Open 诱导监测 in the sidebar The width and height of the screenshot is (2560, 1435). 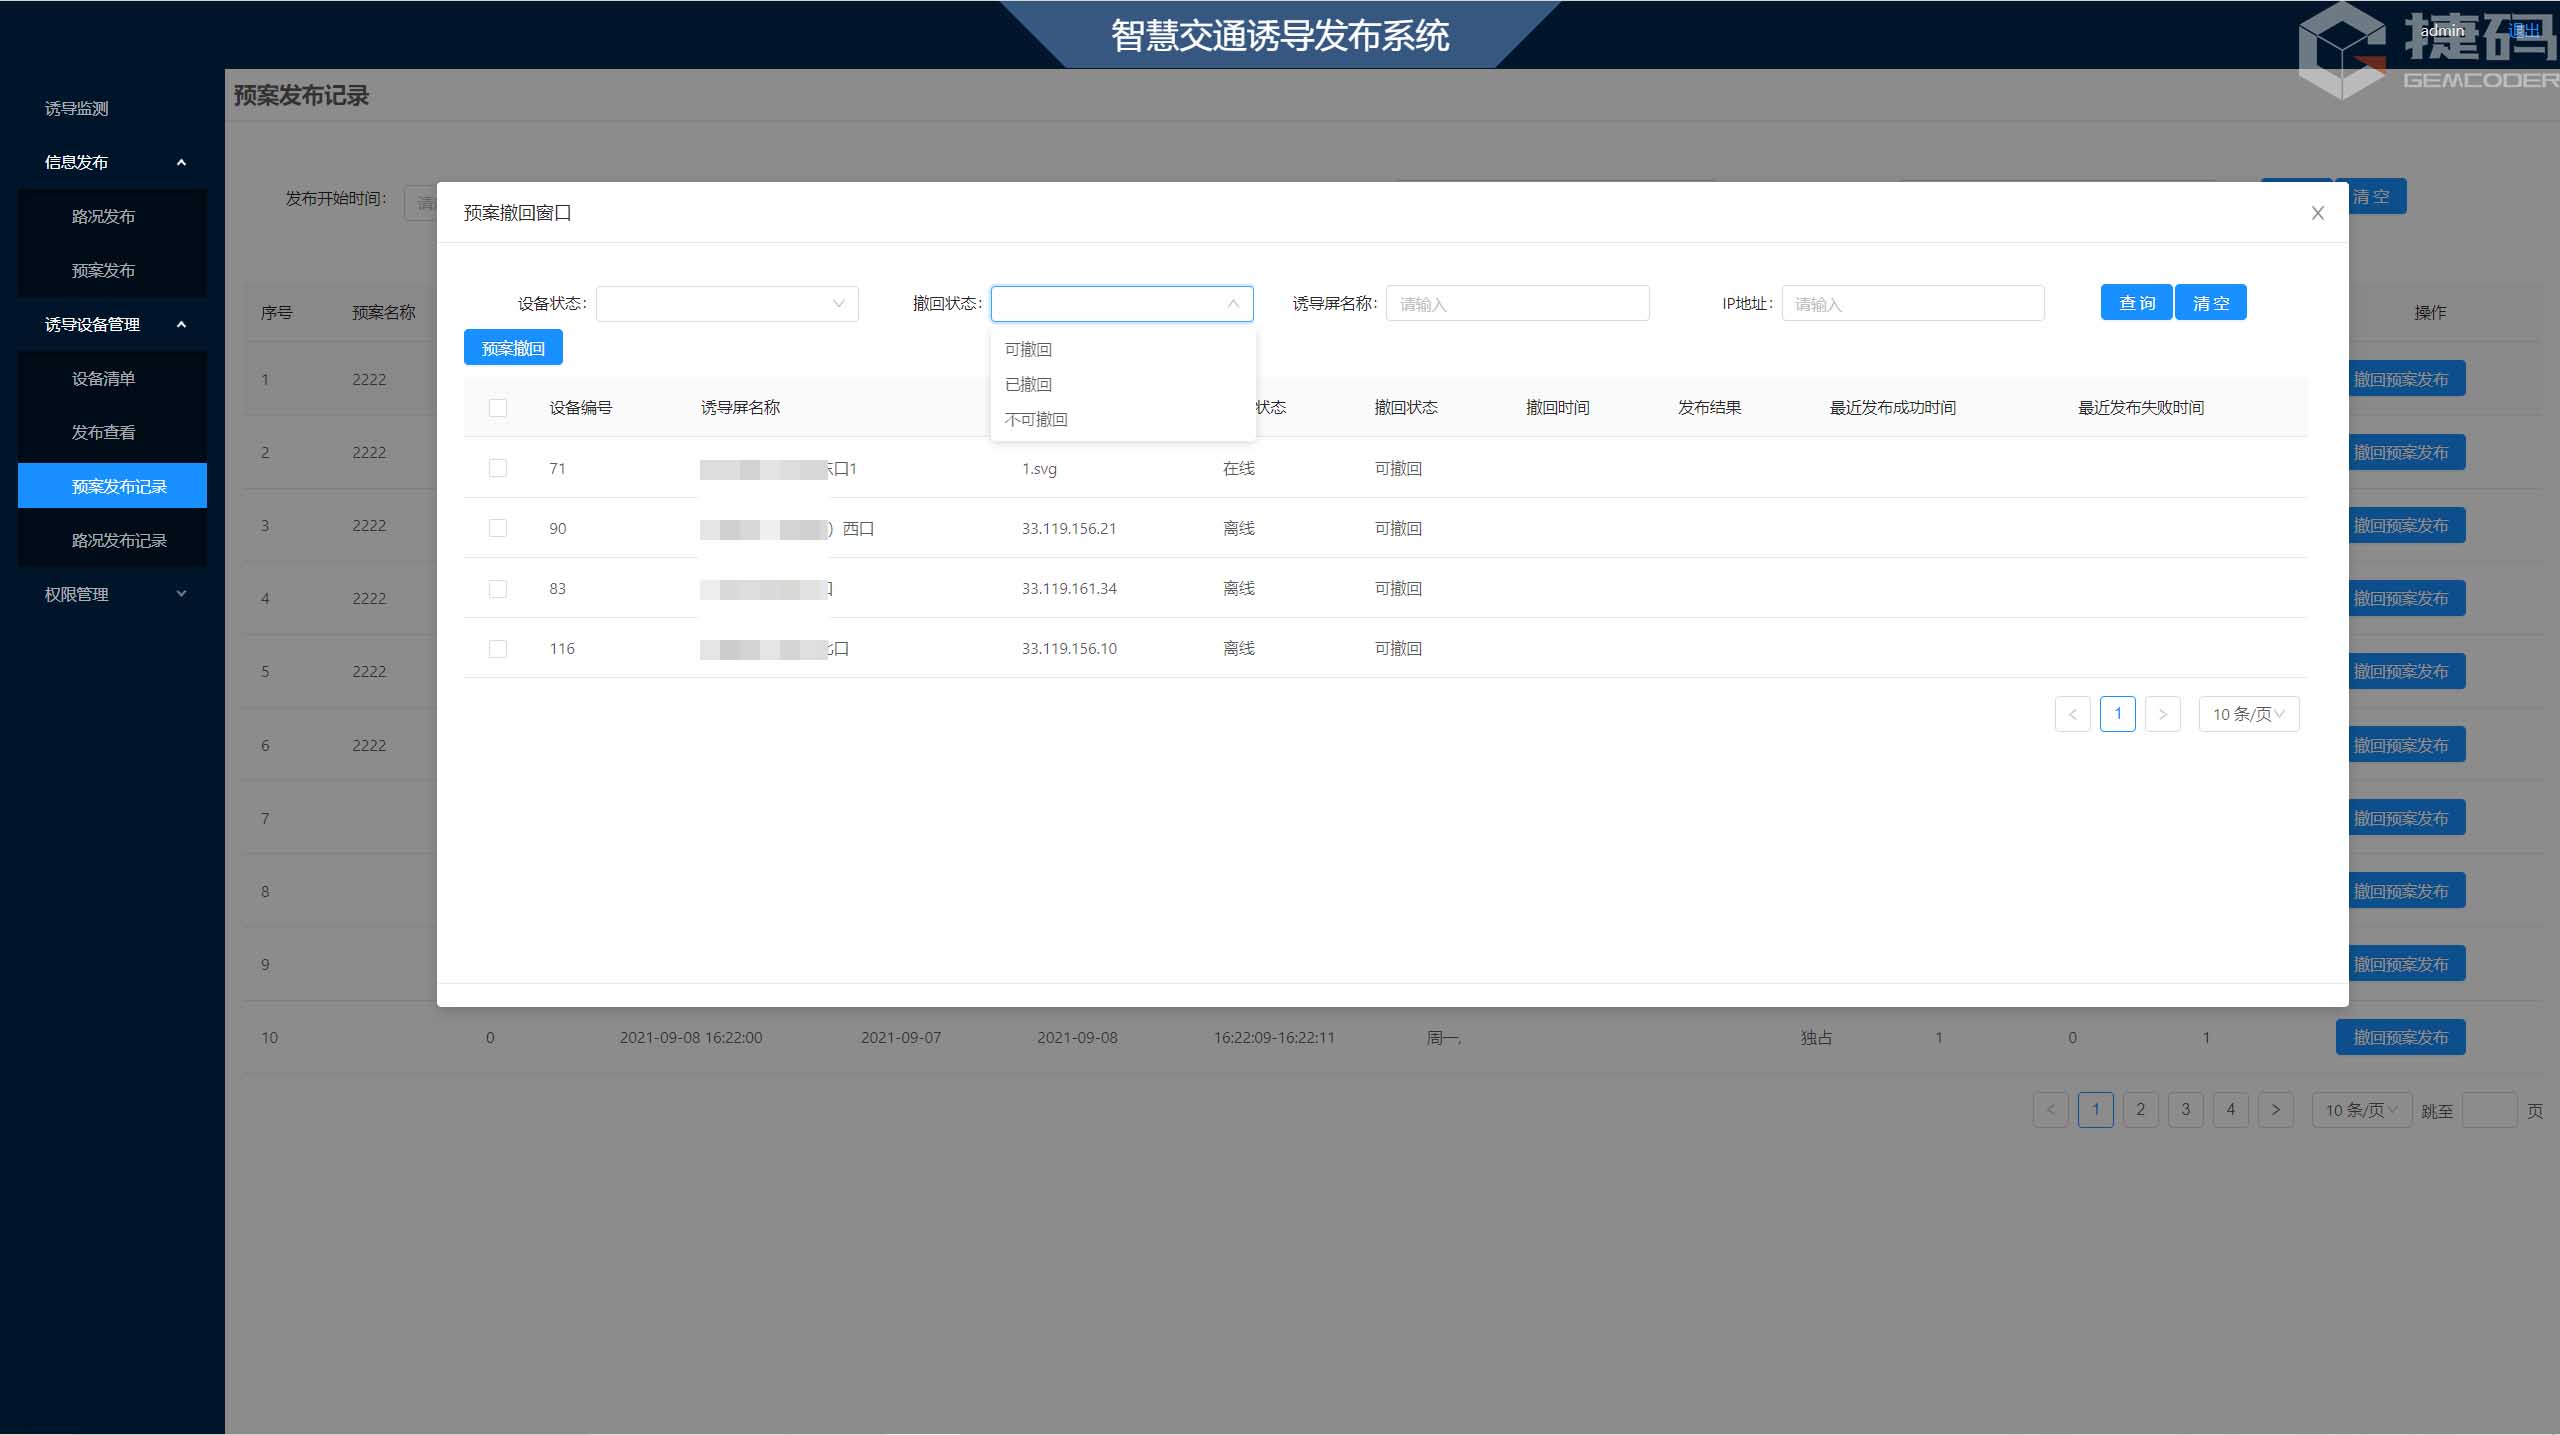[x=77, y=108]
